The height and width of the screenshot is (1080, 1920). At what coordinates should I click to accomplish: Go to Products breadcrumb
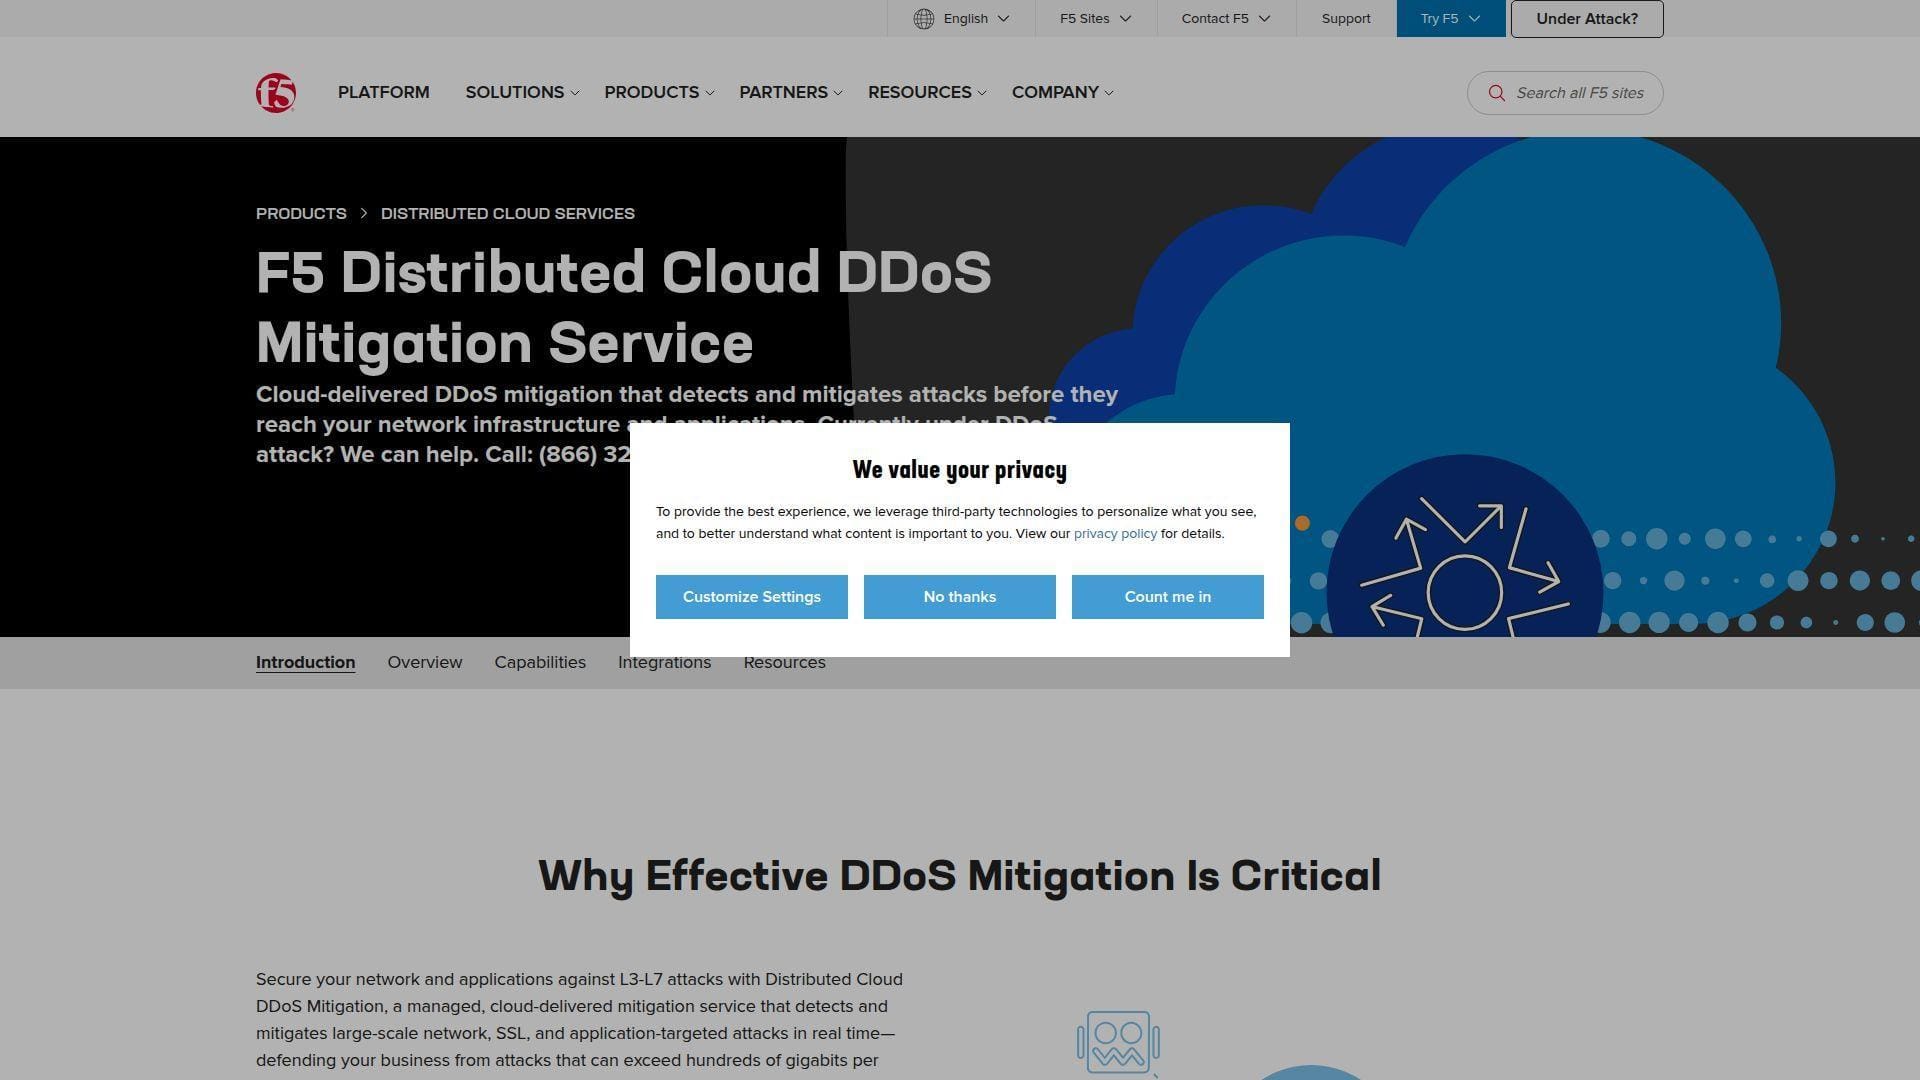click(x=301, y=214)
